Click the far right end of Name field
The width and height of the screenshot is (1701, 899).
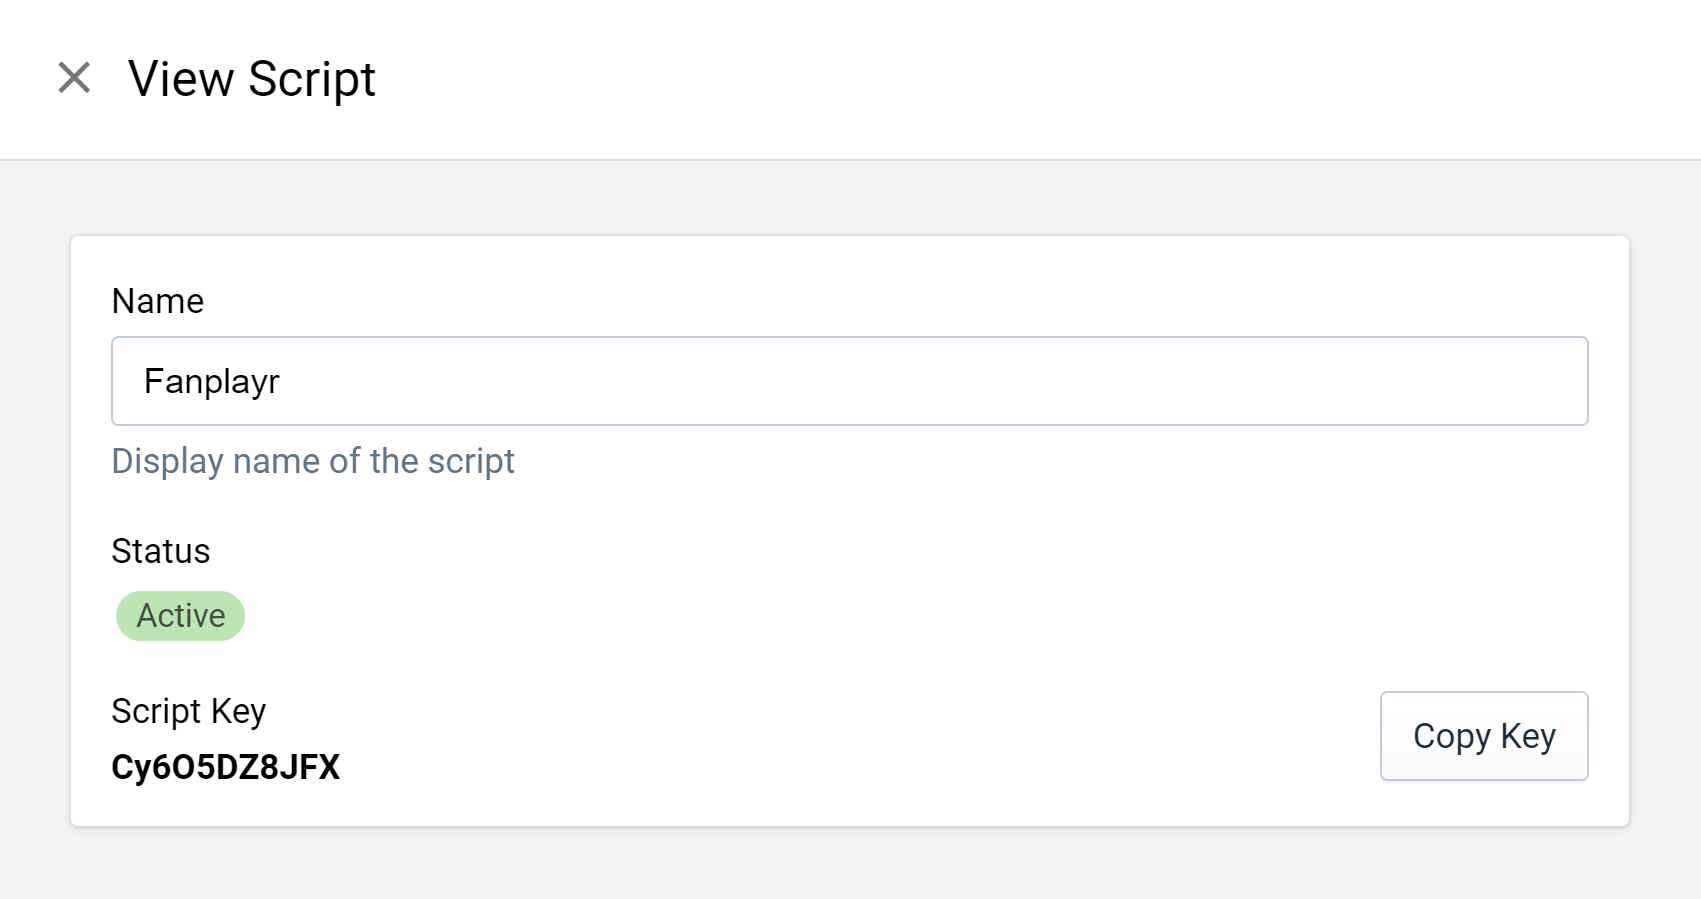(1560, 381)
